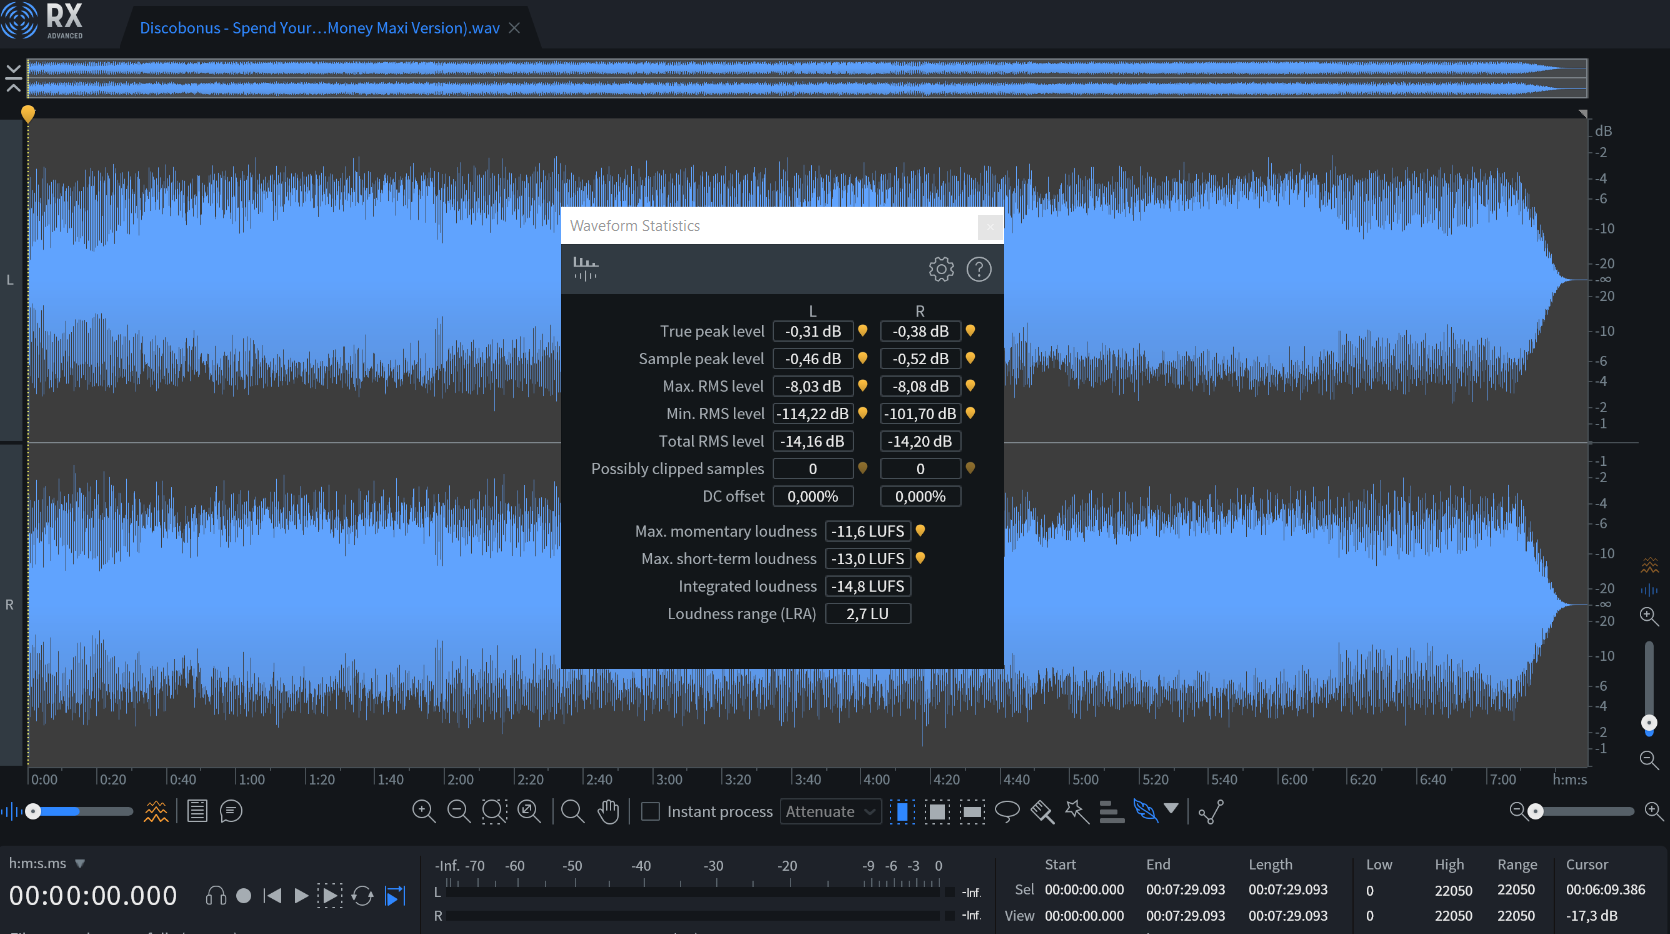Open Waveform Statistics settings gear

(x=941, y=269)
